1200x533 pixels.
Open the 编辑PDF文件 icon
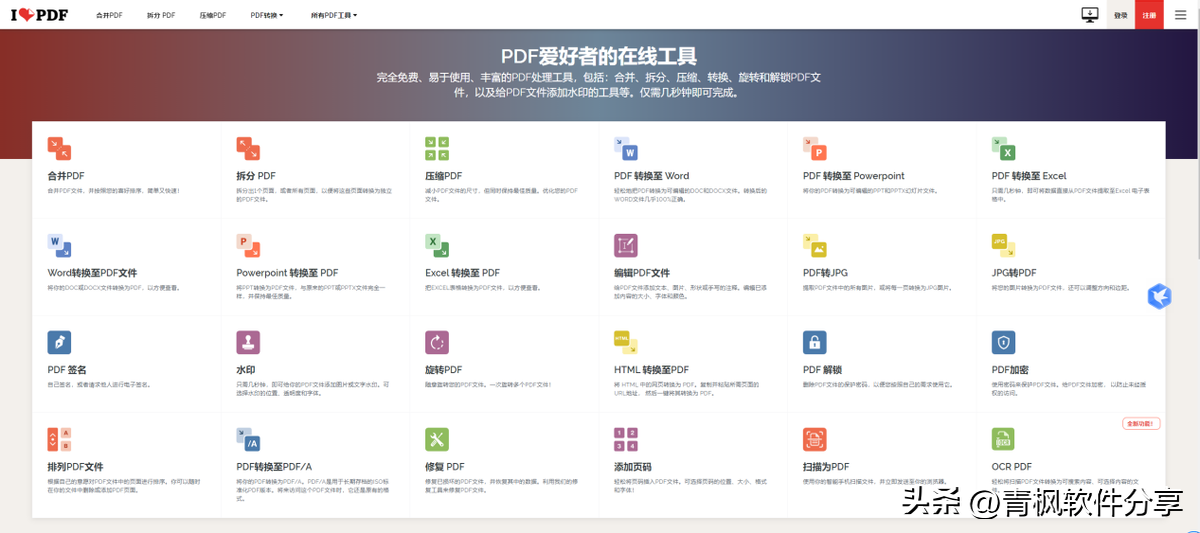pyautogui.click(x=626, y=245)
